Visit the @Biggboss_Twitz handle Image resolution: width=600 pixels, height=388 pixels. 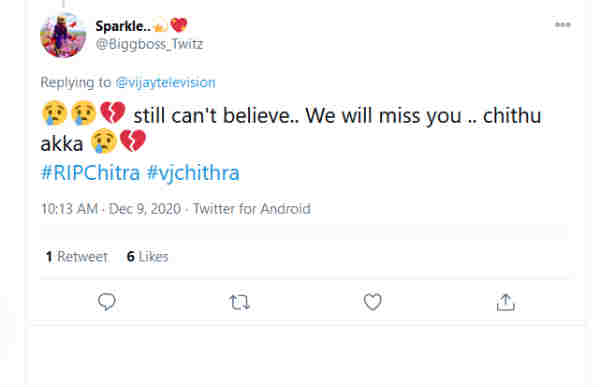(x=149, y=44)
